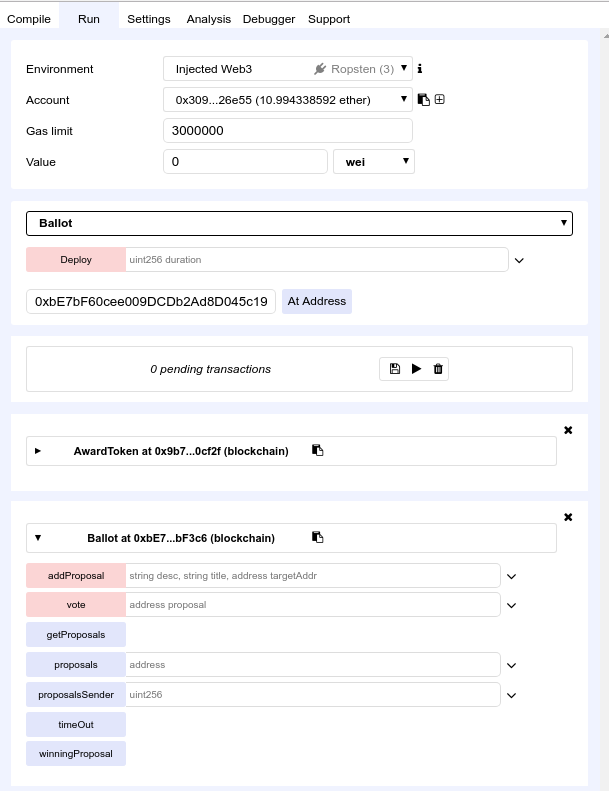Create a new account with the plus icon
The image size is (609, 791).
(439, 99)
